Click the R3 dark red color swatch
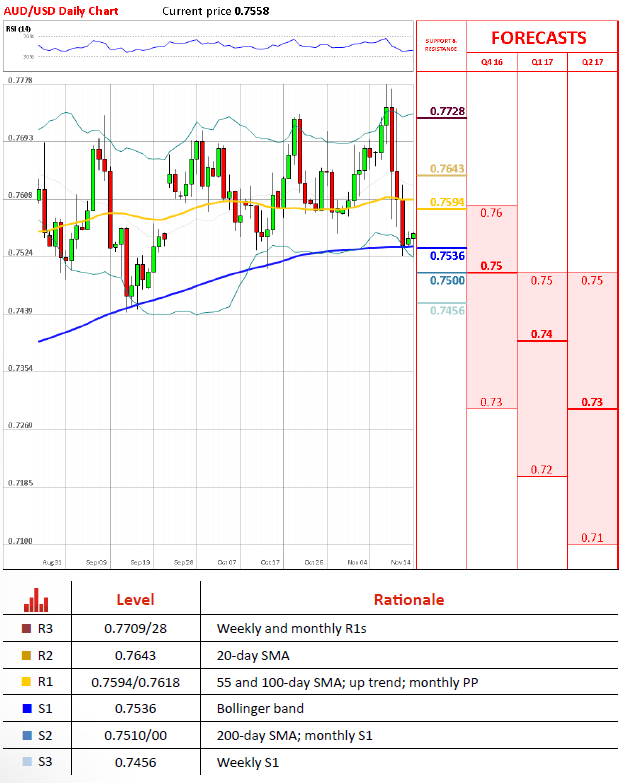 (27, 629)
